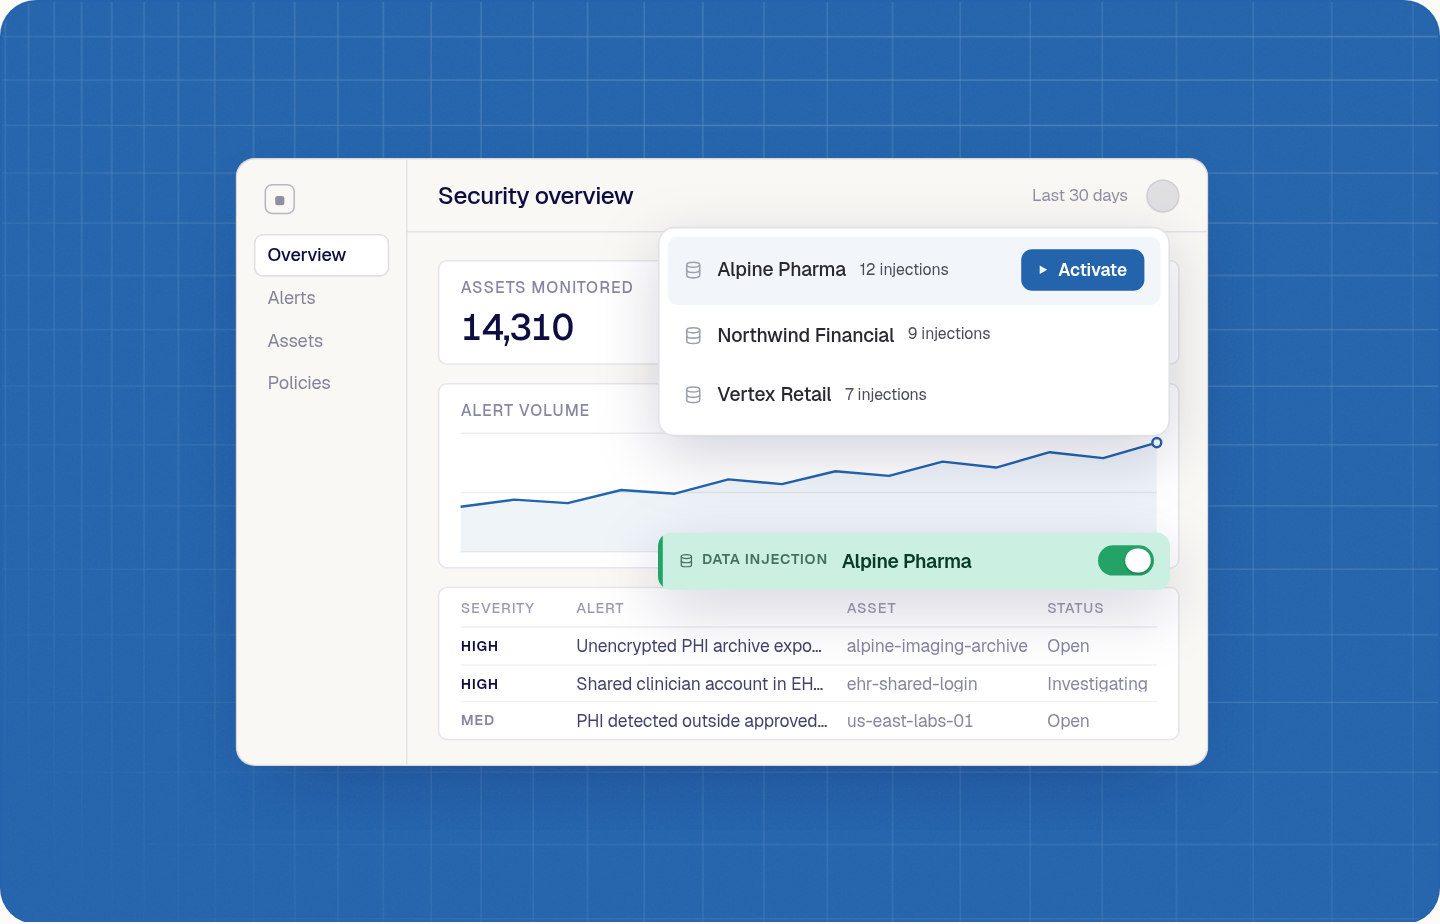Open the Overview sidebar tab
Viewport: 1440px width, 924px height.
click(321, 255)
